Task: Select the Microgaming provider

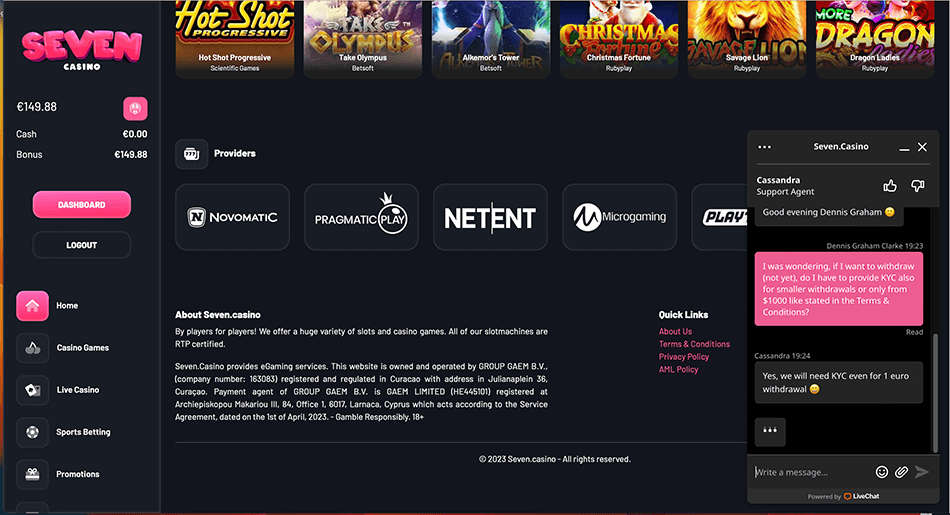Action: tap(619, 217)
